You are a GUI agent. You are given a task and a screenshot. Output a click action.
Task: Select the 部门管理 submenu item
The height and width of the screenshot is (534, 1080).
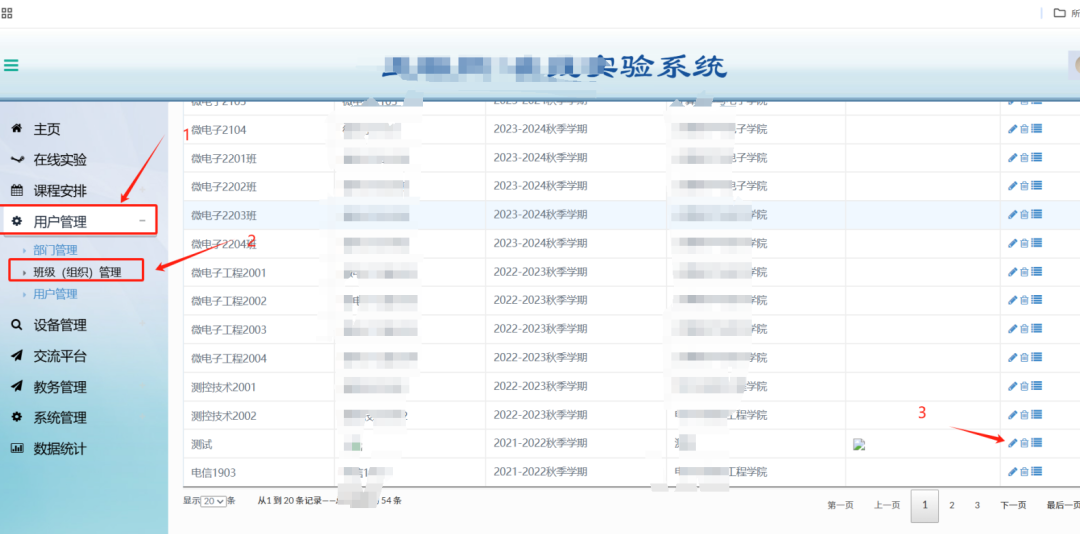click(x=55, y=250)
